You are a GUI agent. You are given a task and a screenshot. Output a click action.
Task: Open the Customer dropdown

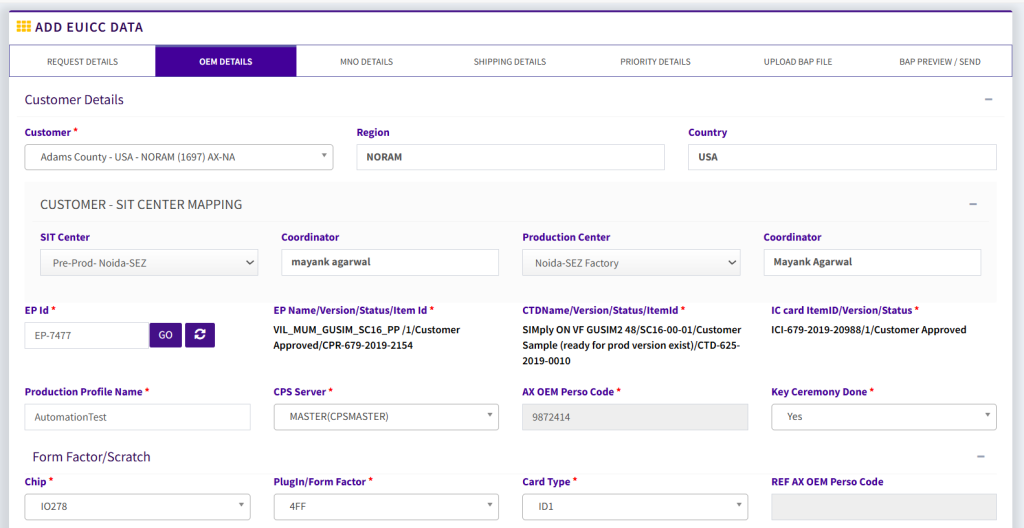click(178, 157)
